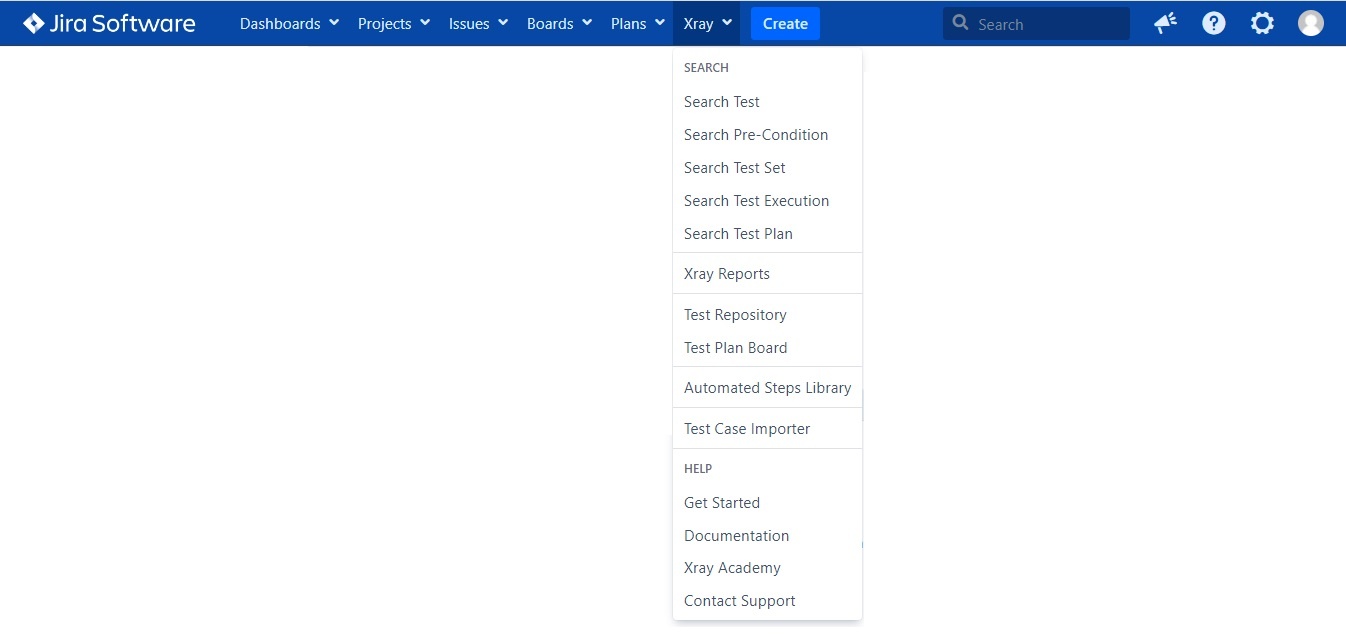Open Test Repository

[x=767, y=315]
